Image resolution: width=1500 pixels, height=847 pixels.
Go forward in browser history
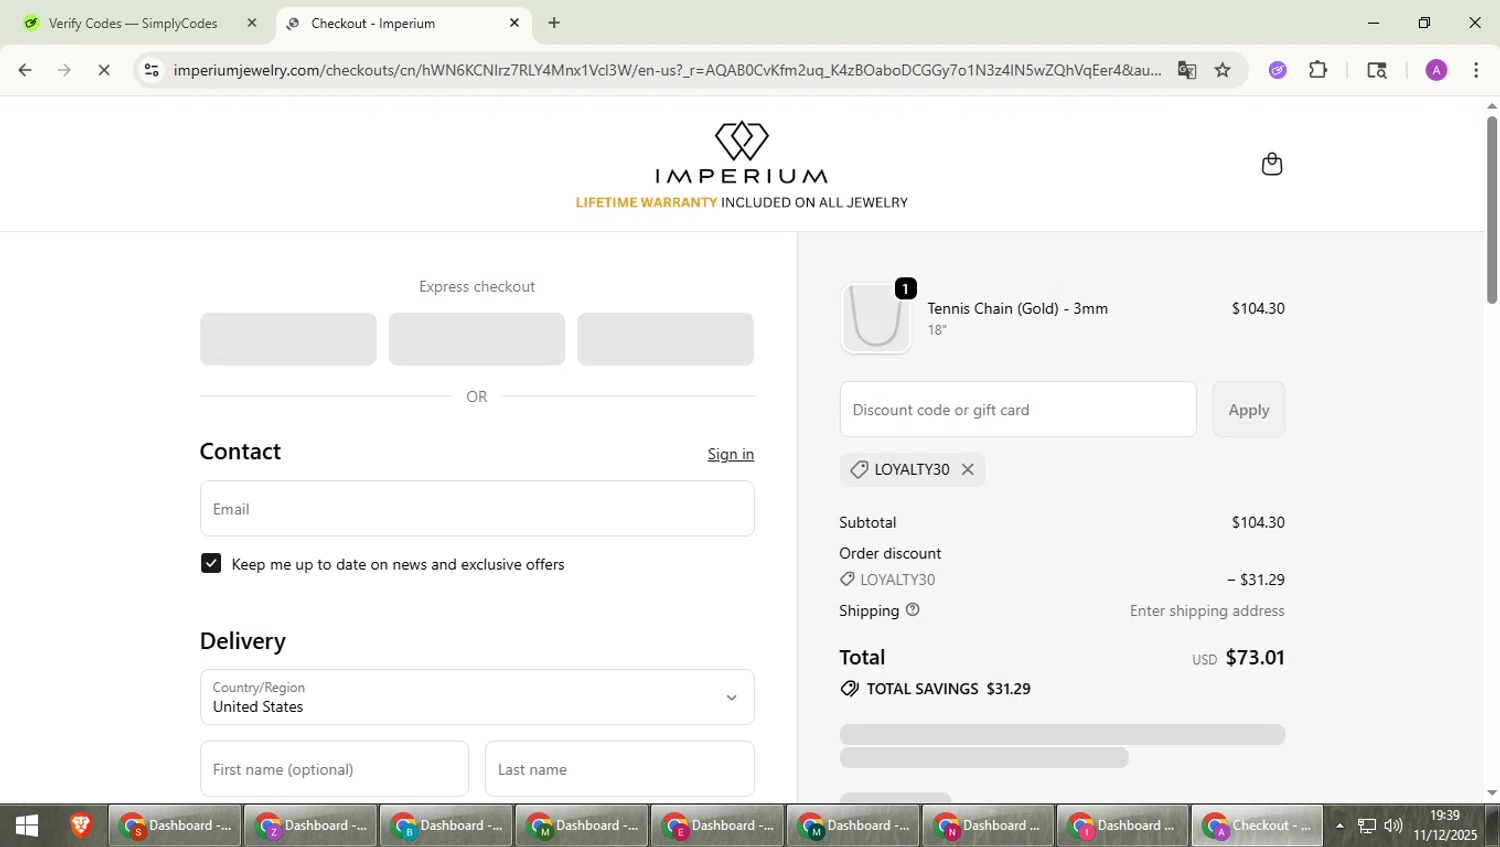point(64,70)
